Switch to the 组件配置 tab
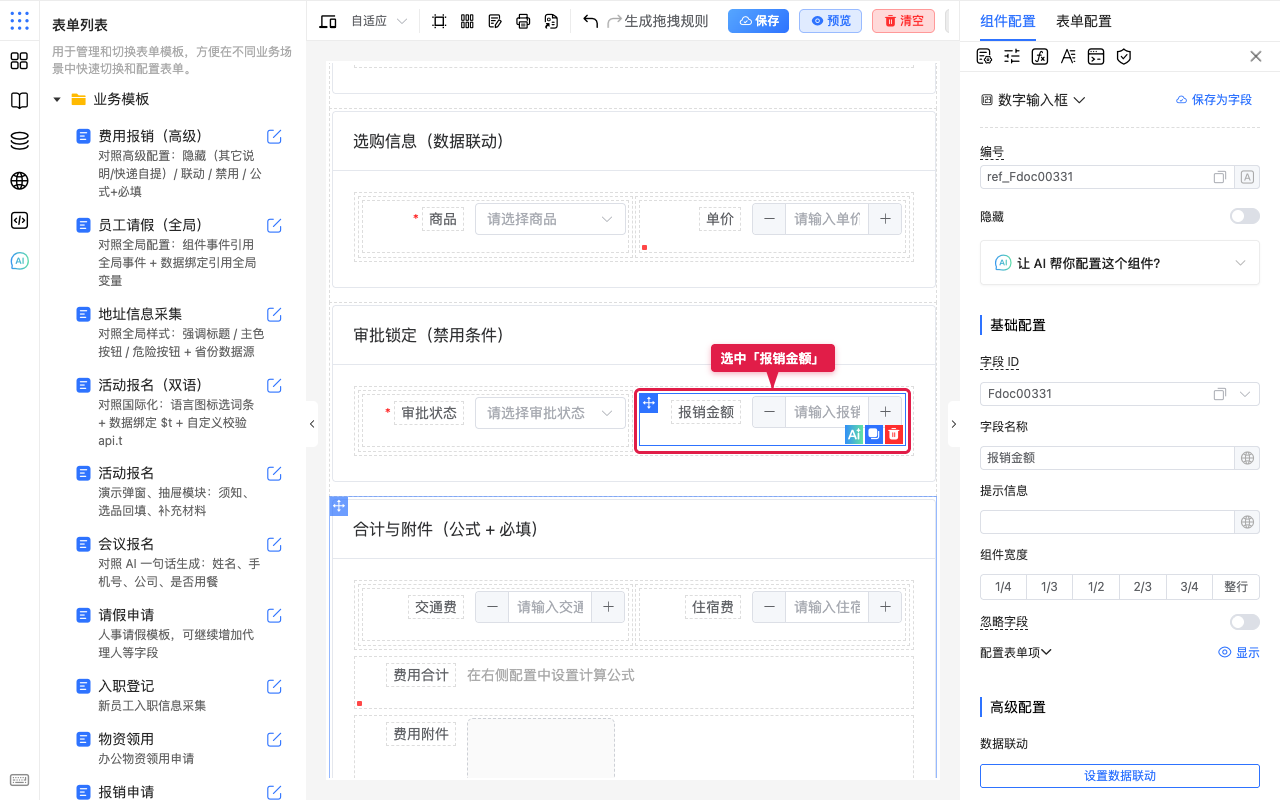 [x=1008, y=21]
